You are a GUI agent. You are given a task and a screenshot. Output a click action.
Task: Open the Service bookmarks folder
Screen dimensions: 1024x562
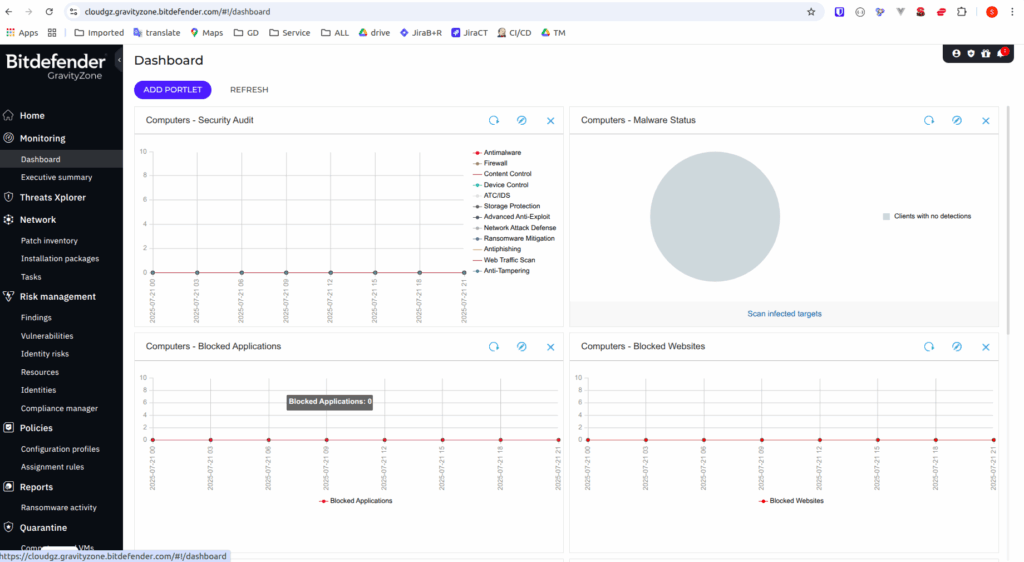click(289, 33)
